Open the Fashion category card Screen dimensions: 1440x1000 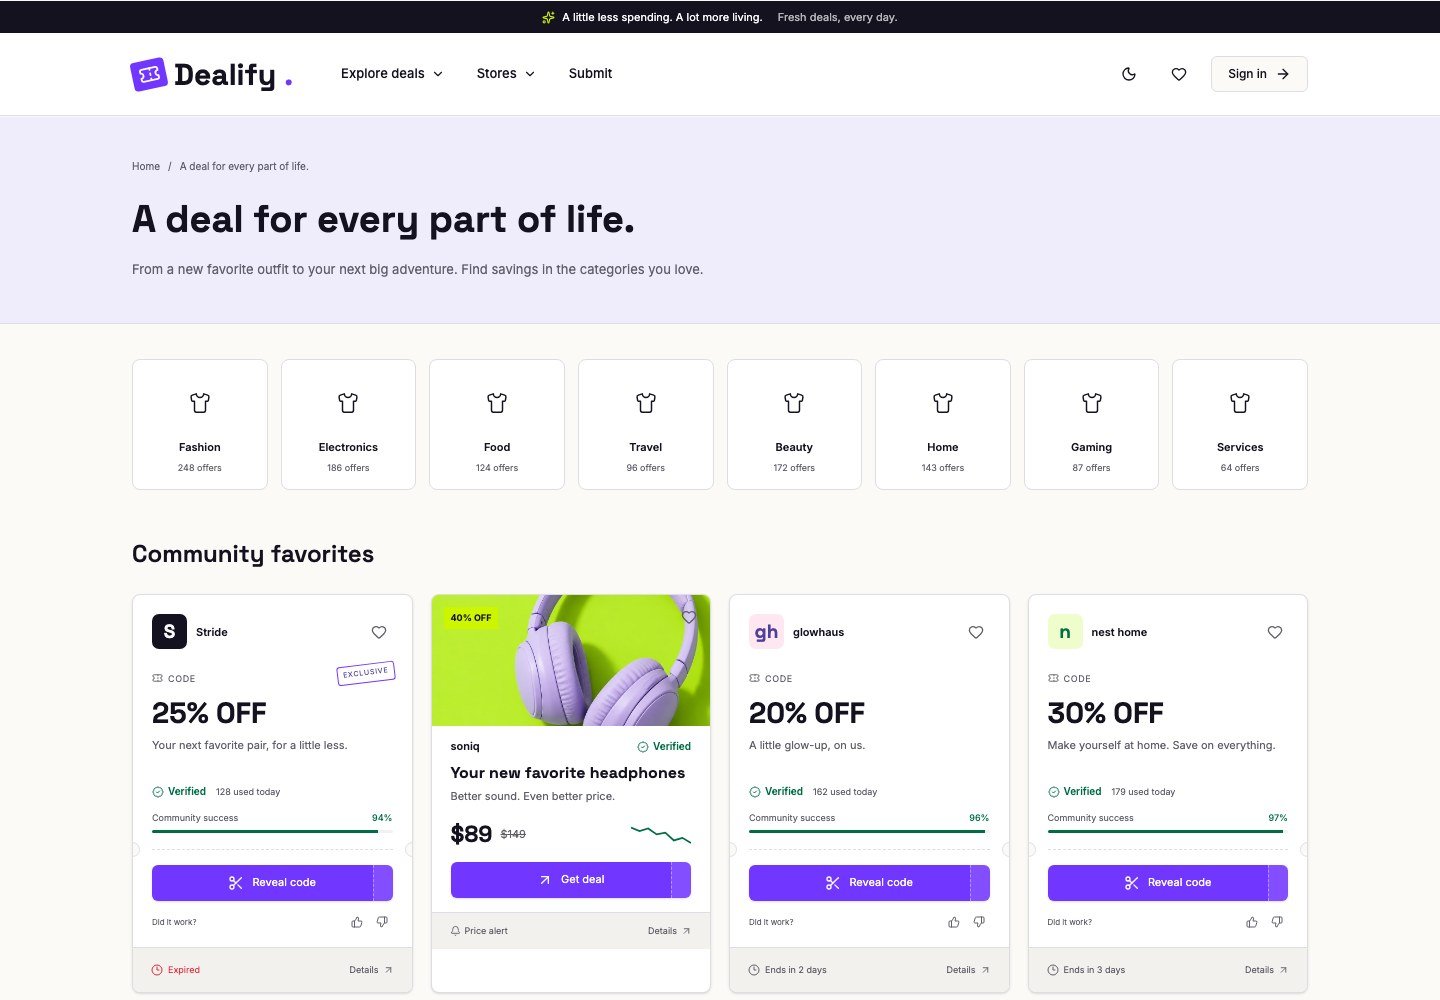click(x=200, y=424)
